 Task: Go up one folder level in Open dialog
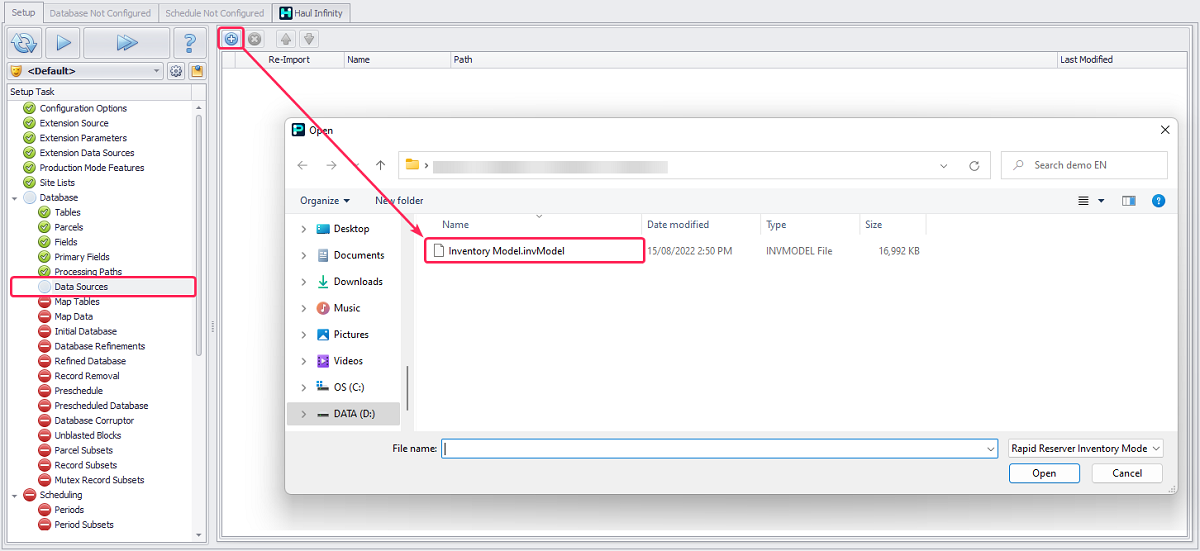point(380,165)
